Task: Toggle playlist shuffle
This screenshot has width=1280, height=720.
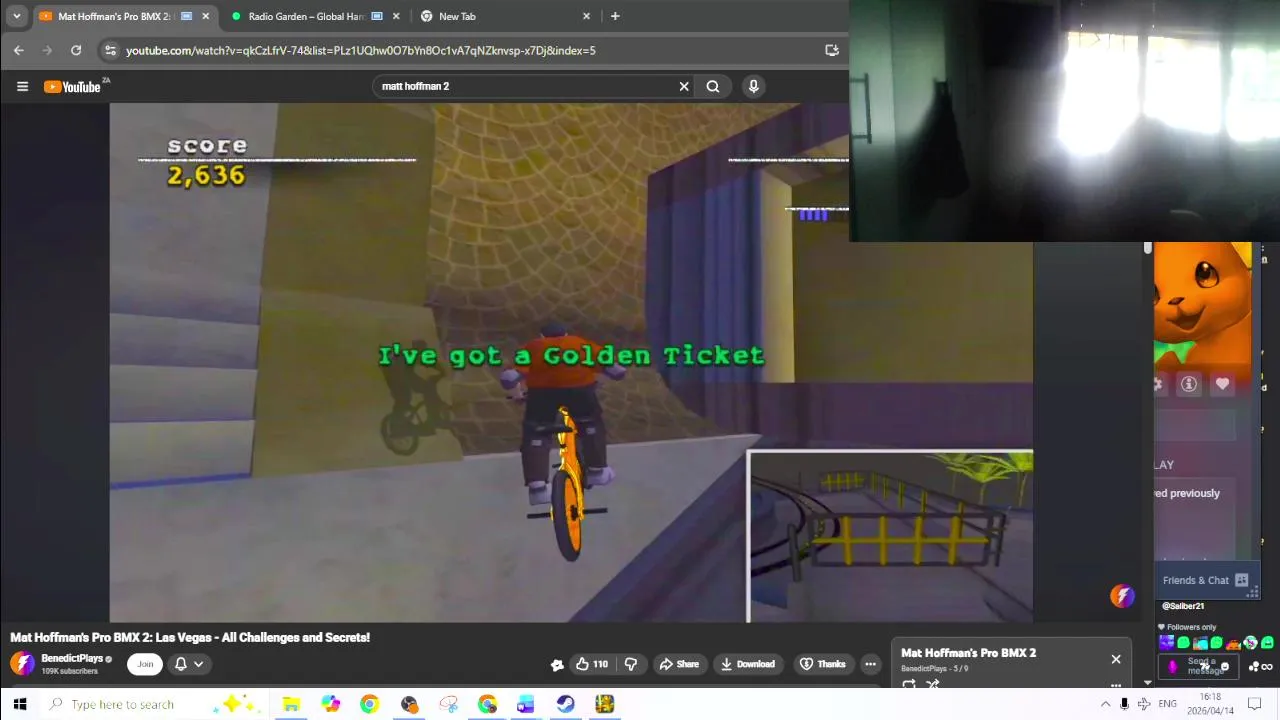Action: (x=933, y=685)
